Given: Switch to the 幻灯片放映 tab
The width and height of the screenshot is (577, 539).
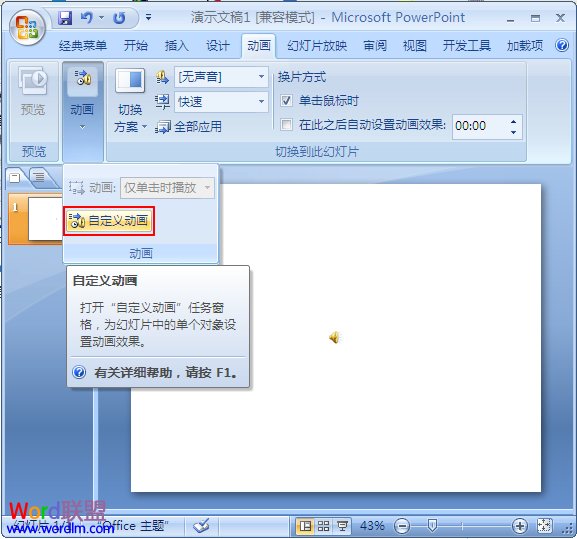Looking at the screenshot, I should 317,46.
